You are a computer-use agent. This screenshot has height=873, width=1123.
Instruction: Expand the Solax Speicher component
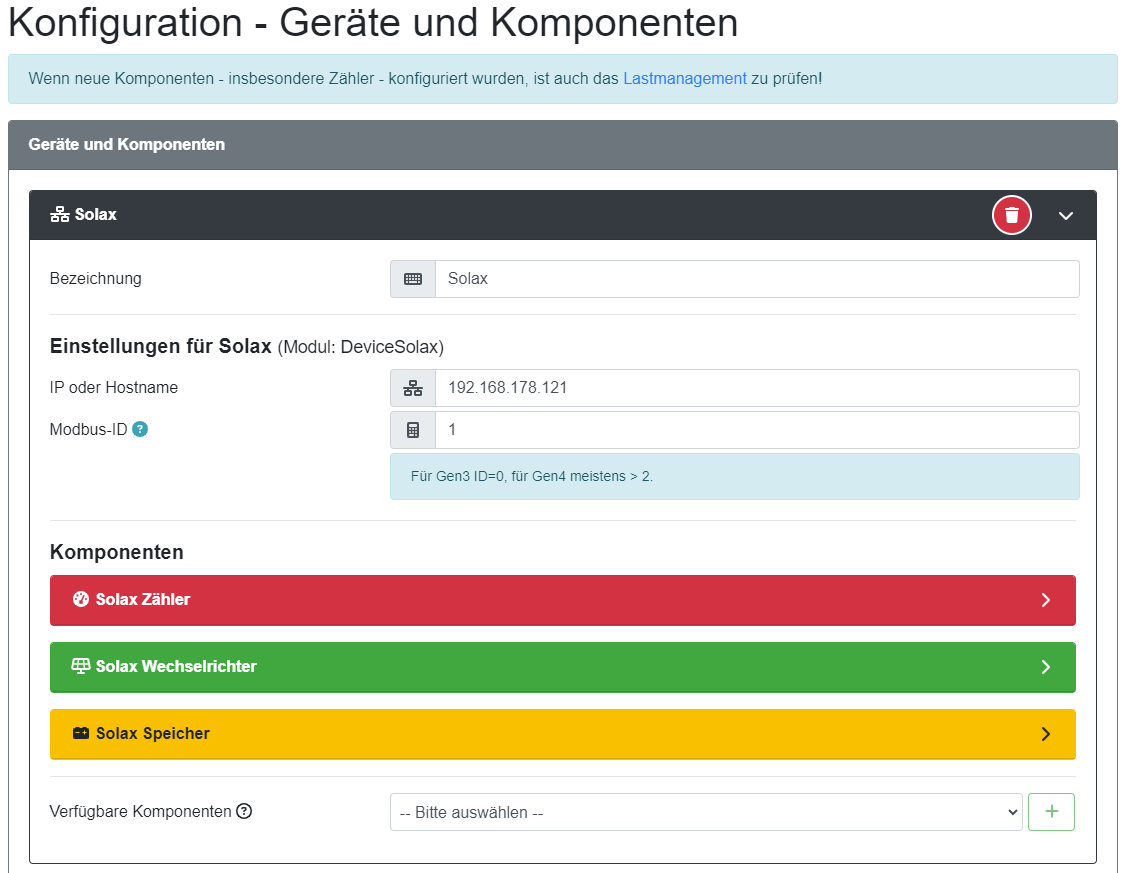click(x=563, y=734)
